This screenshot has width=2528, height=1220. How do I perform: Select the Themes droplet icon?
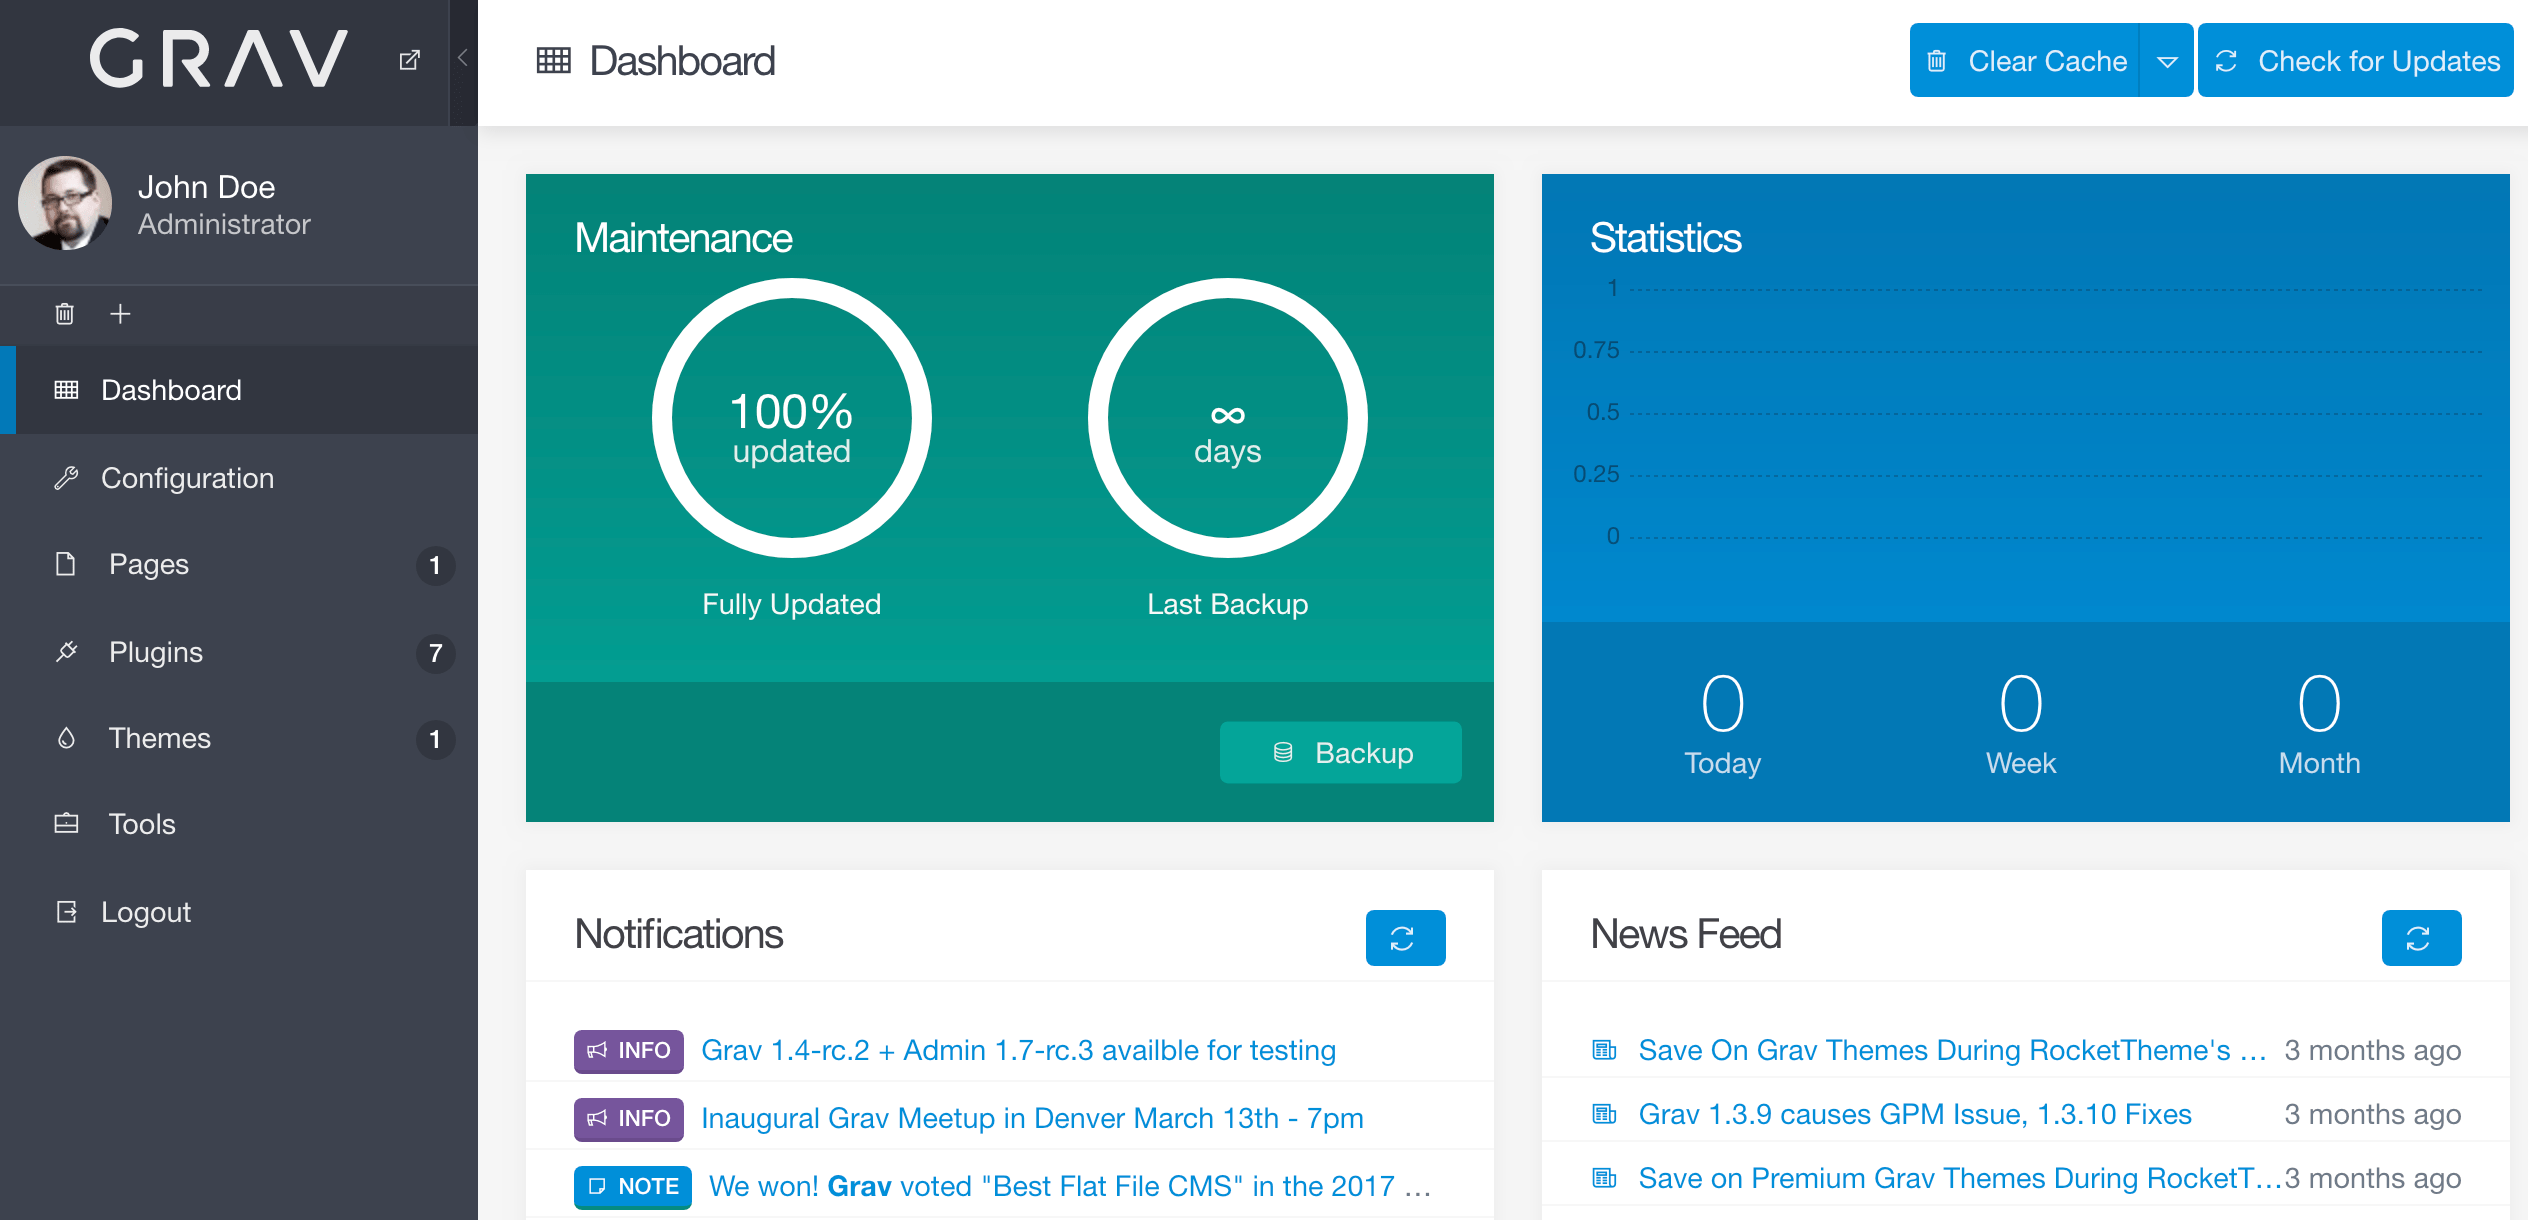66,738
